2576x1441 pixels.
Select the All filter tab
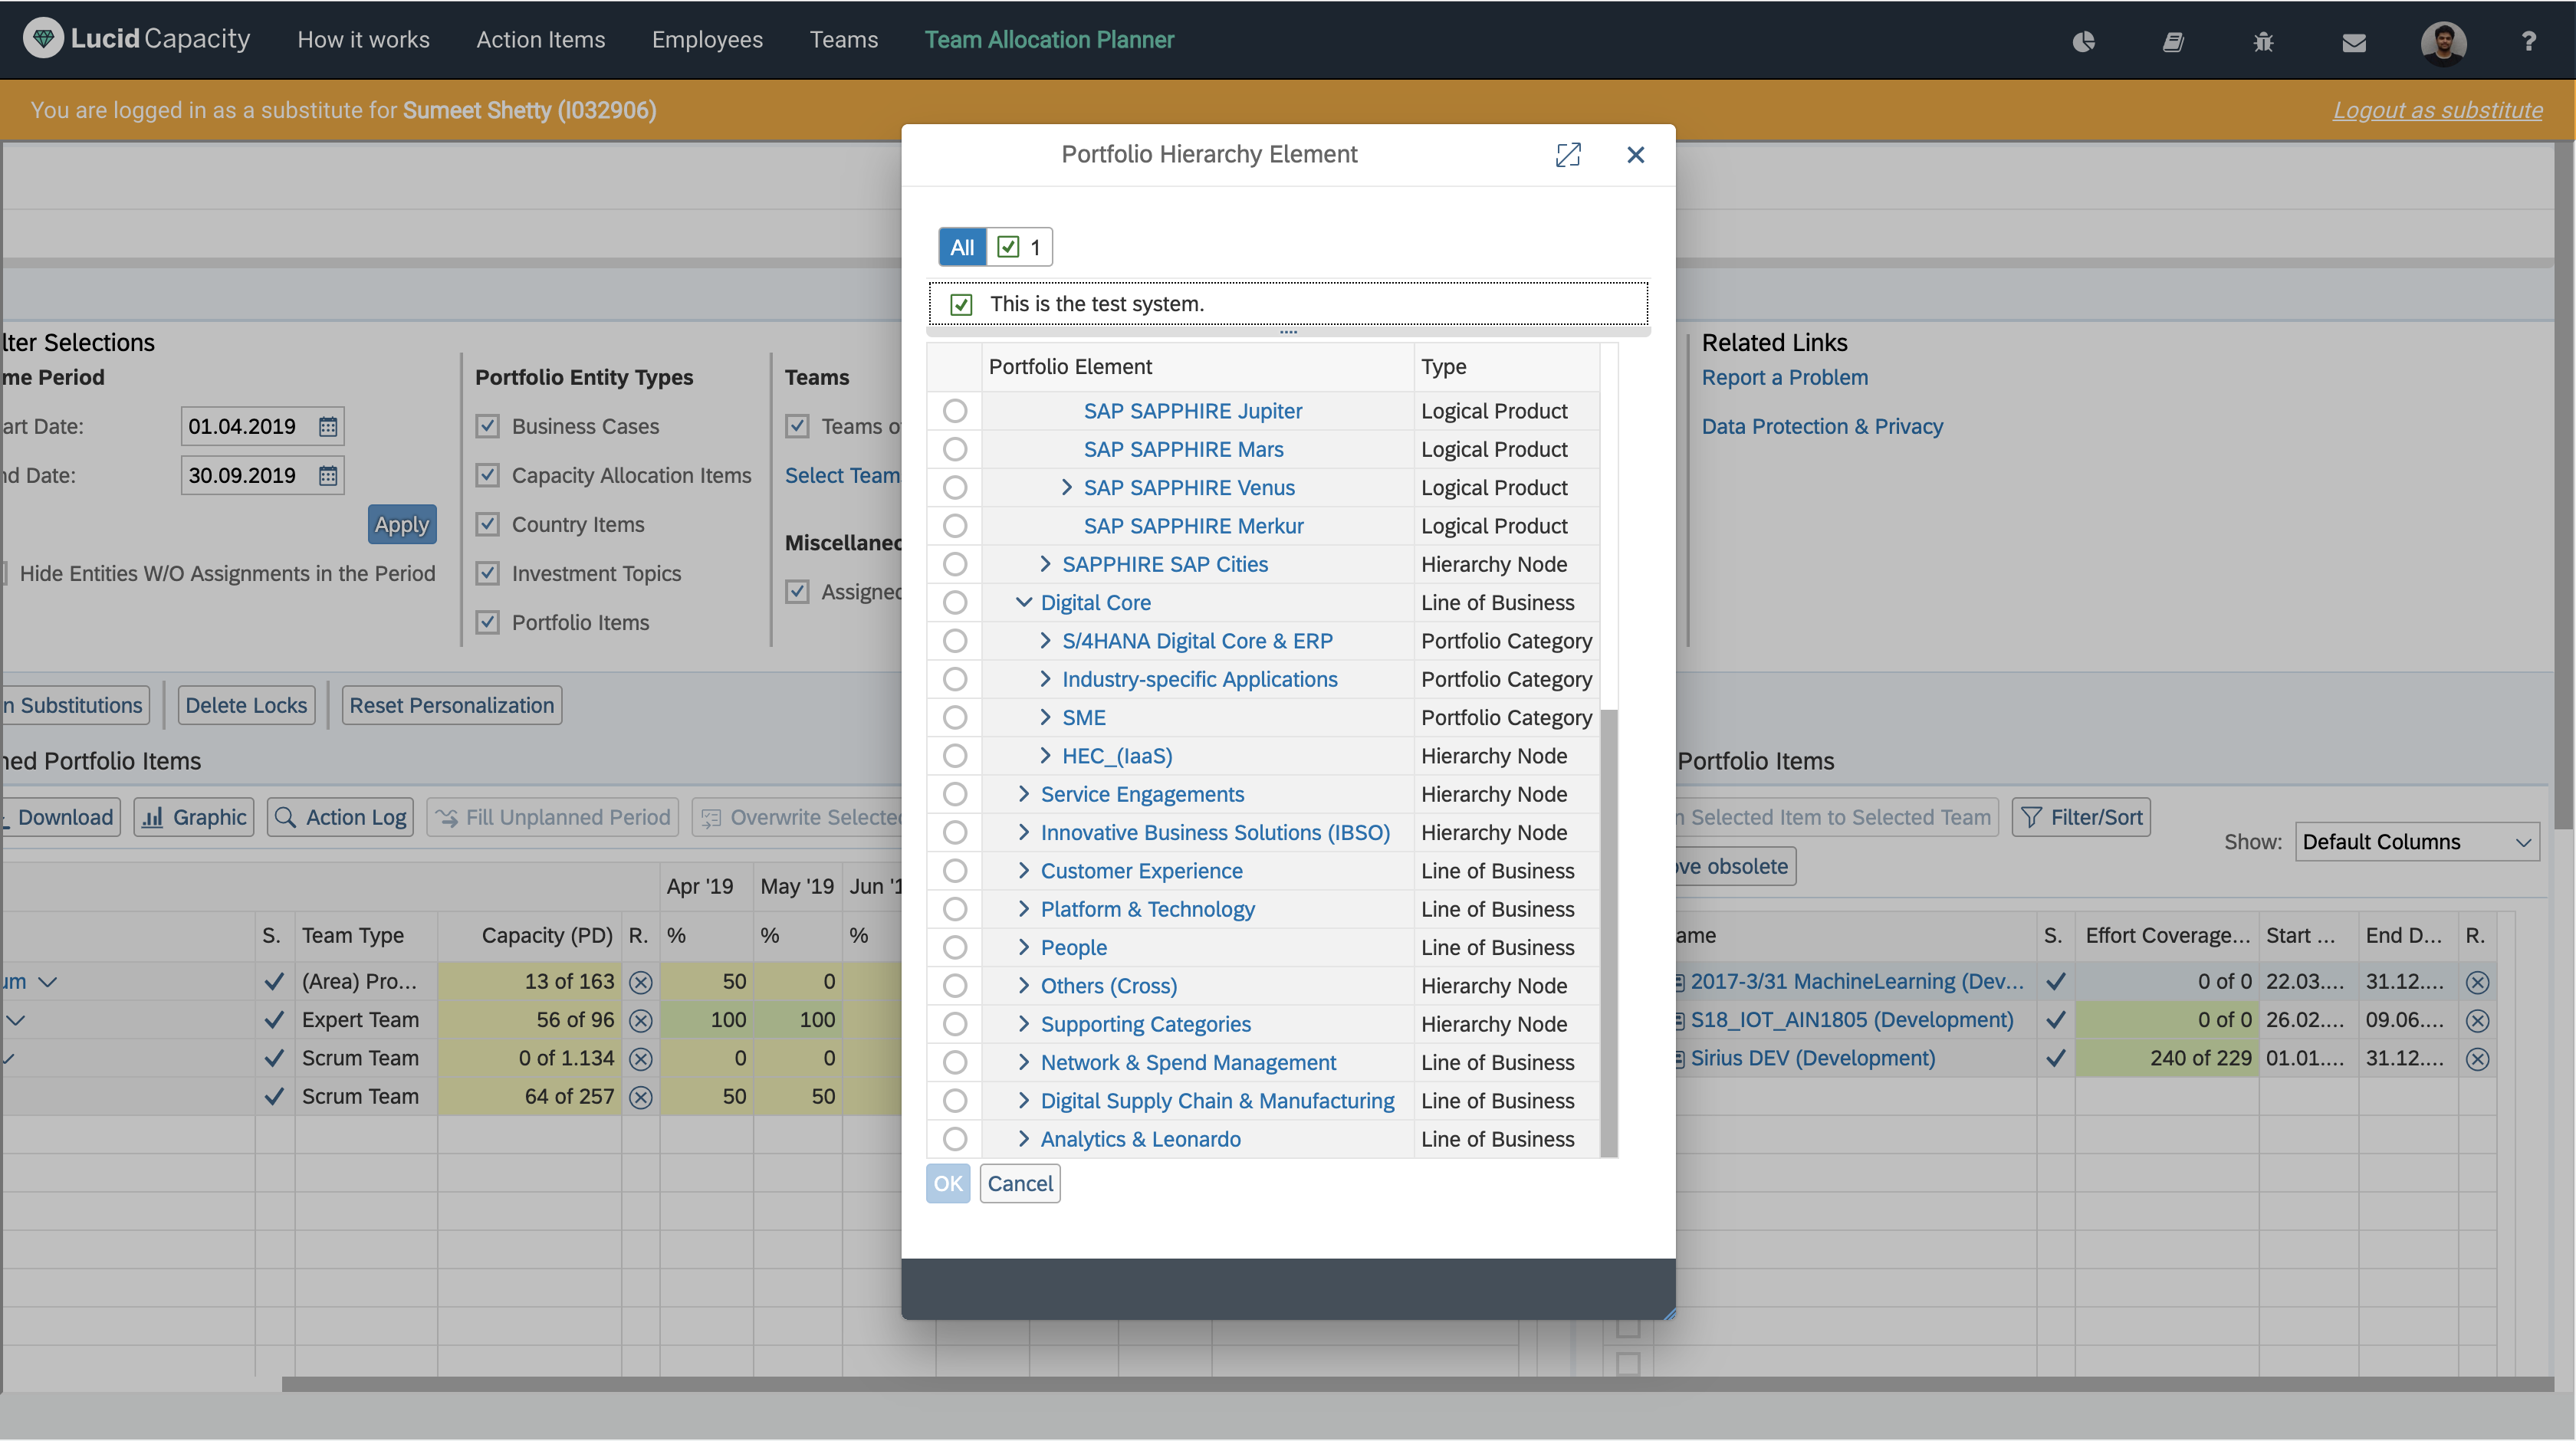click(x=962, y=247)
